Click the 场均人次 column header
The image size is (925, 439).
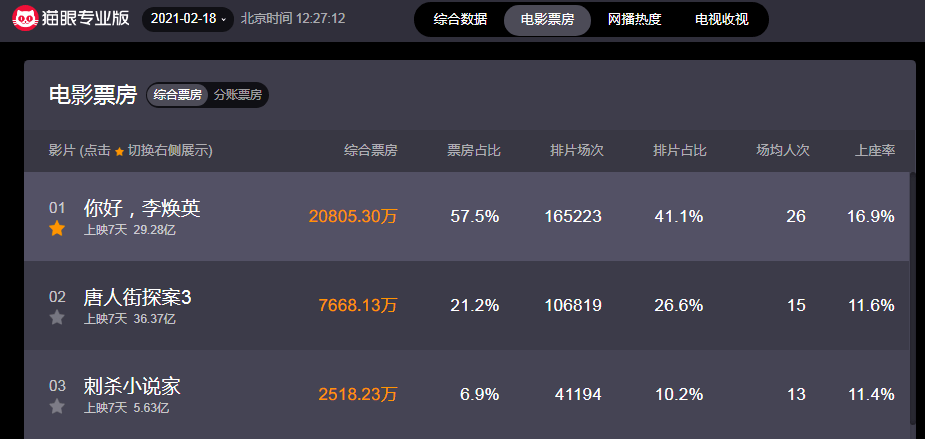tap(783, 150)
